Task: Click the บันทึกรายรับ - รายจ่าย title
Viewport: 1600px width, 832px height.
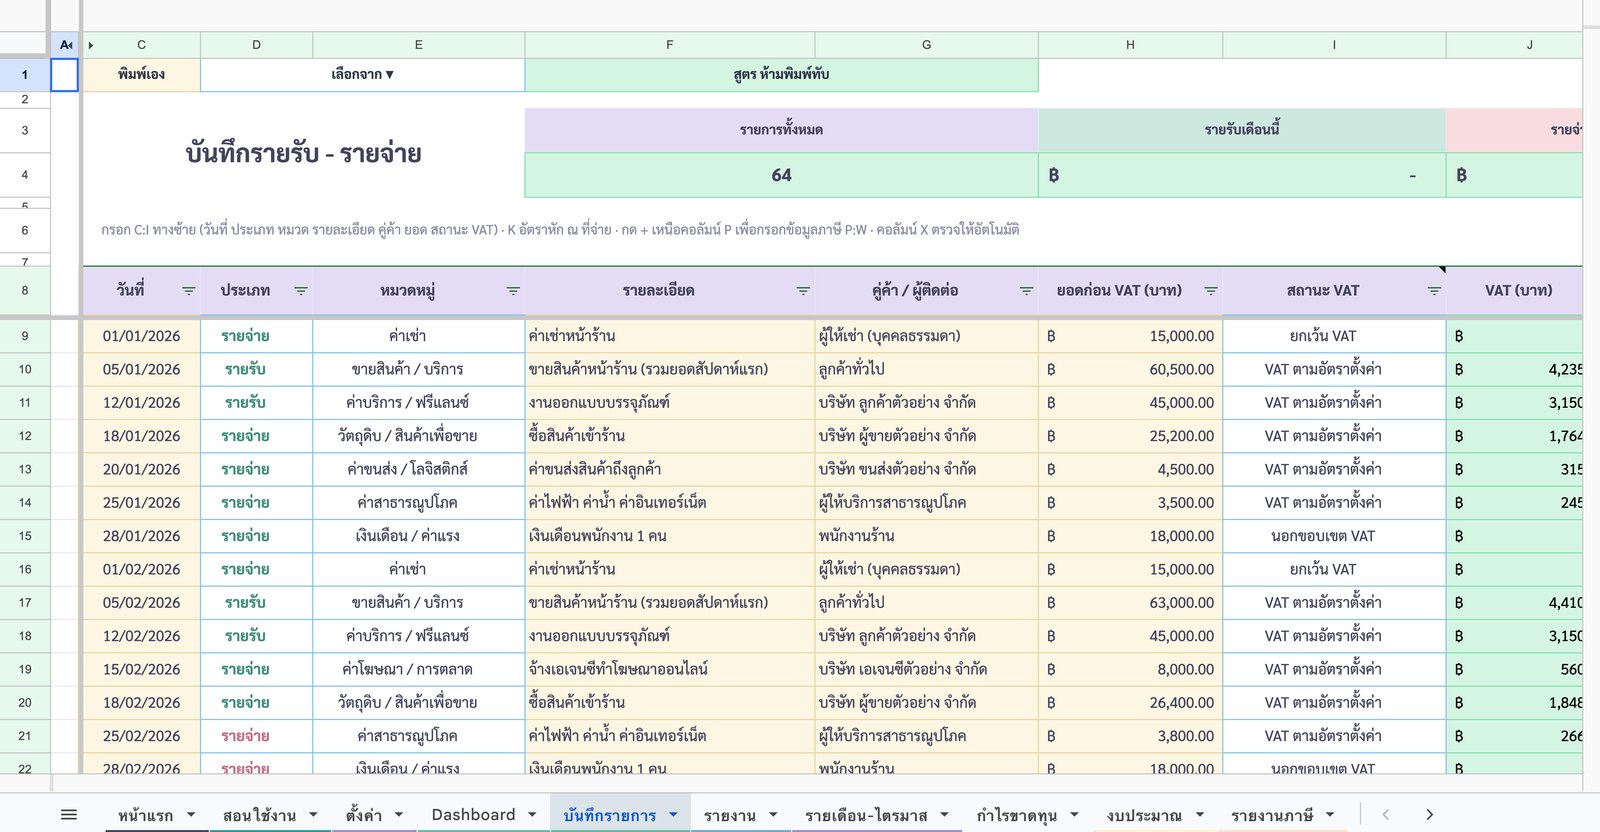Action: coord(303,153)
